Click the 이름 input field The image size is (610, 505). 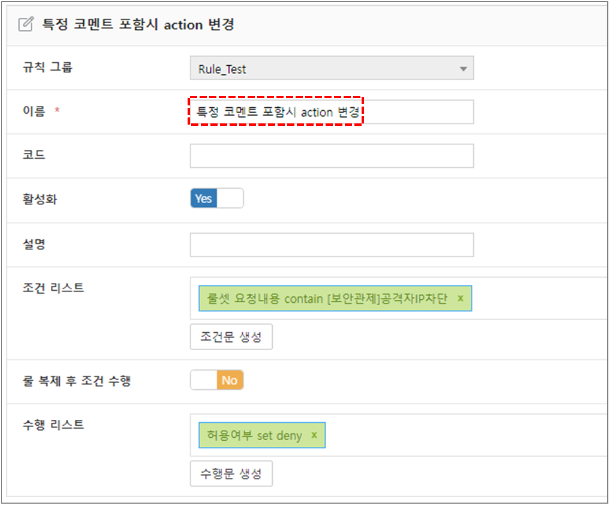click(x=332, y=112)
